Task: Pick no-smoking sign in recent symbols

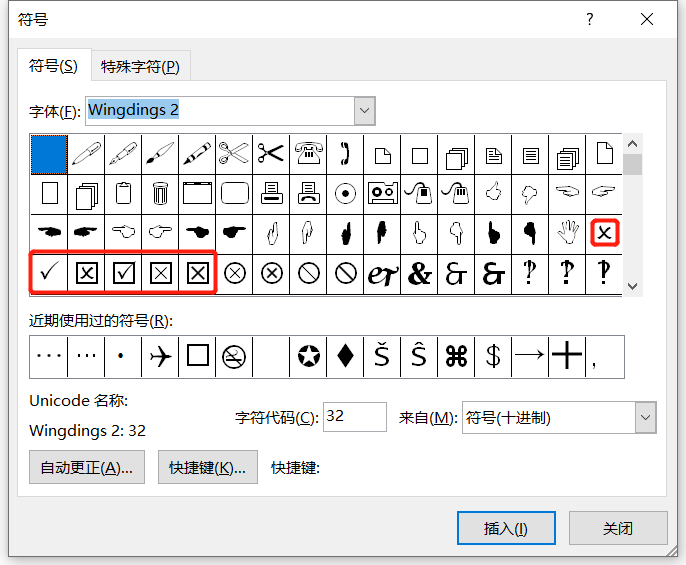Action: coord(234,357)
